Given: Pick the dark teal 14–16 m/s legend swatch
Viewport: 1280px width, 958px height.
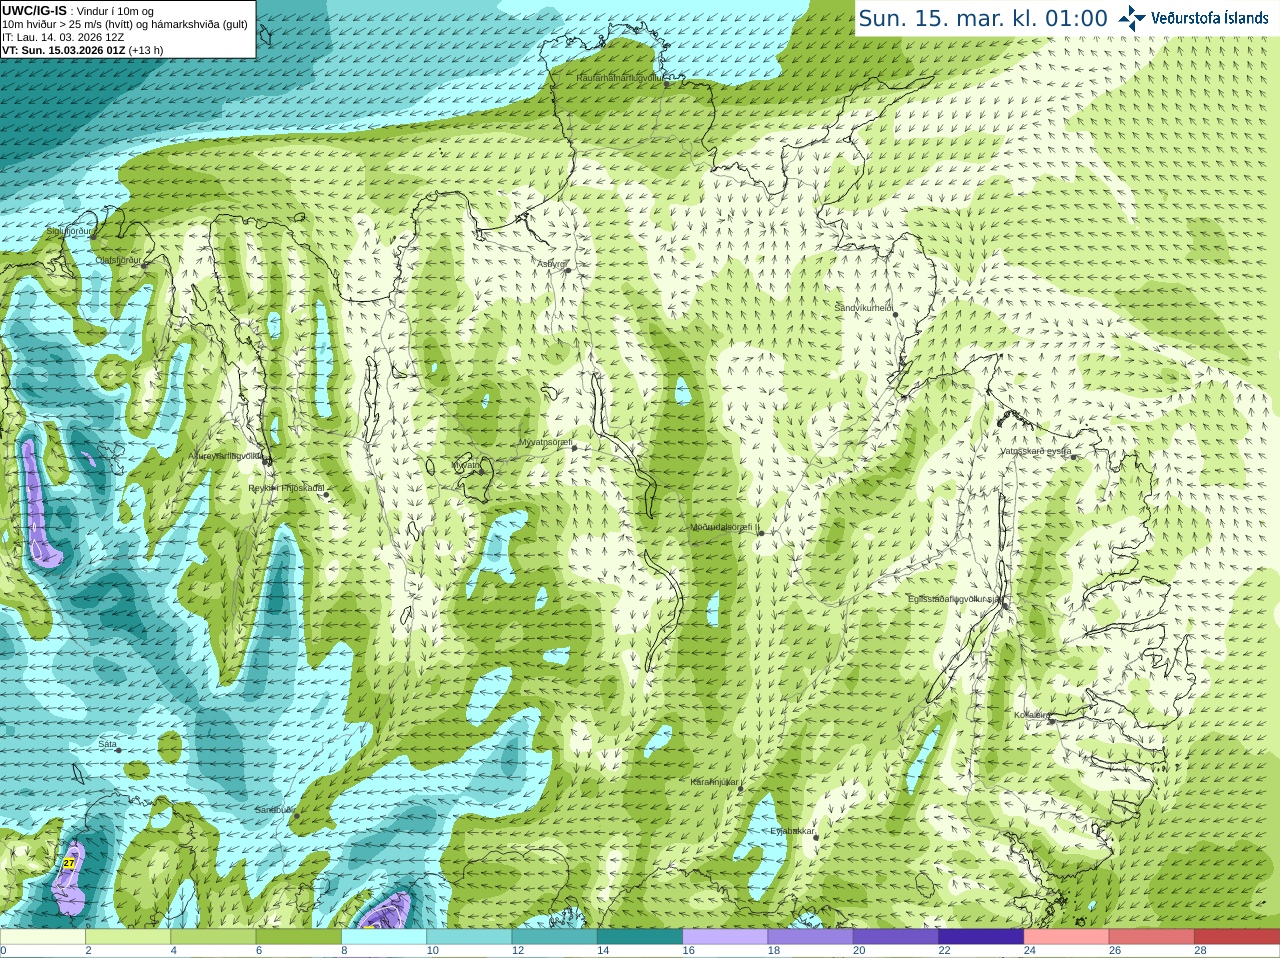Looking at the screenshot, I should coord(640,937).
